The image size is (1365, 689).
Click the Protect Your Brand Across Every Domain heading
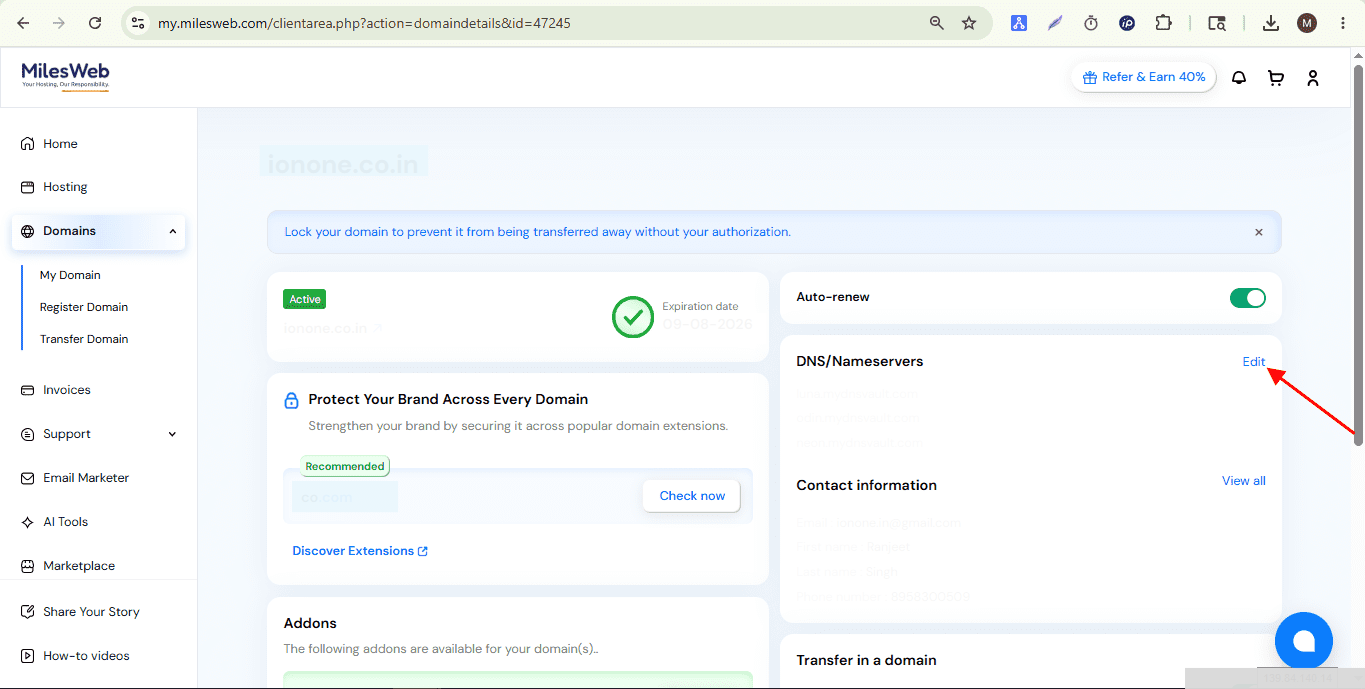(448, 399)
